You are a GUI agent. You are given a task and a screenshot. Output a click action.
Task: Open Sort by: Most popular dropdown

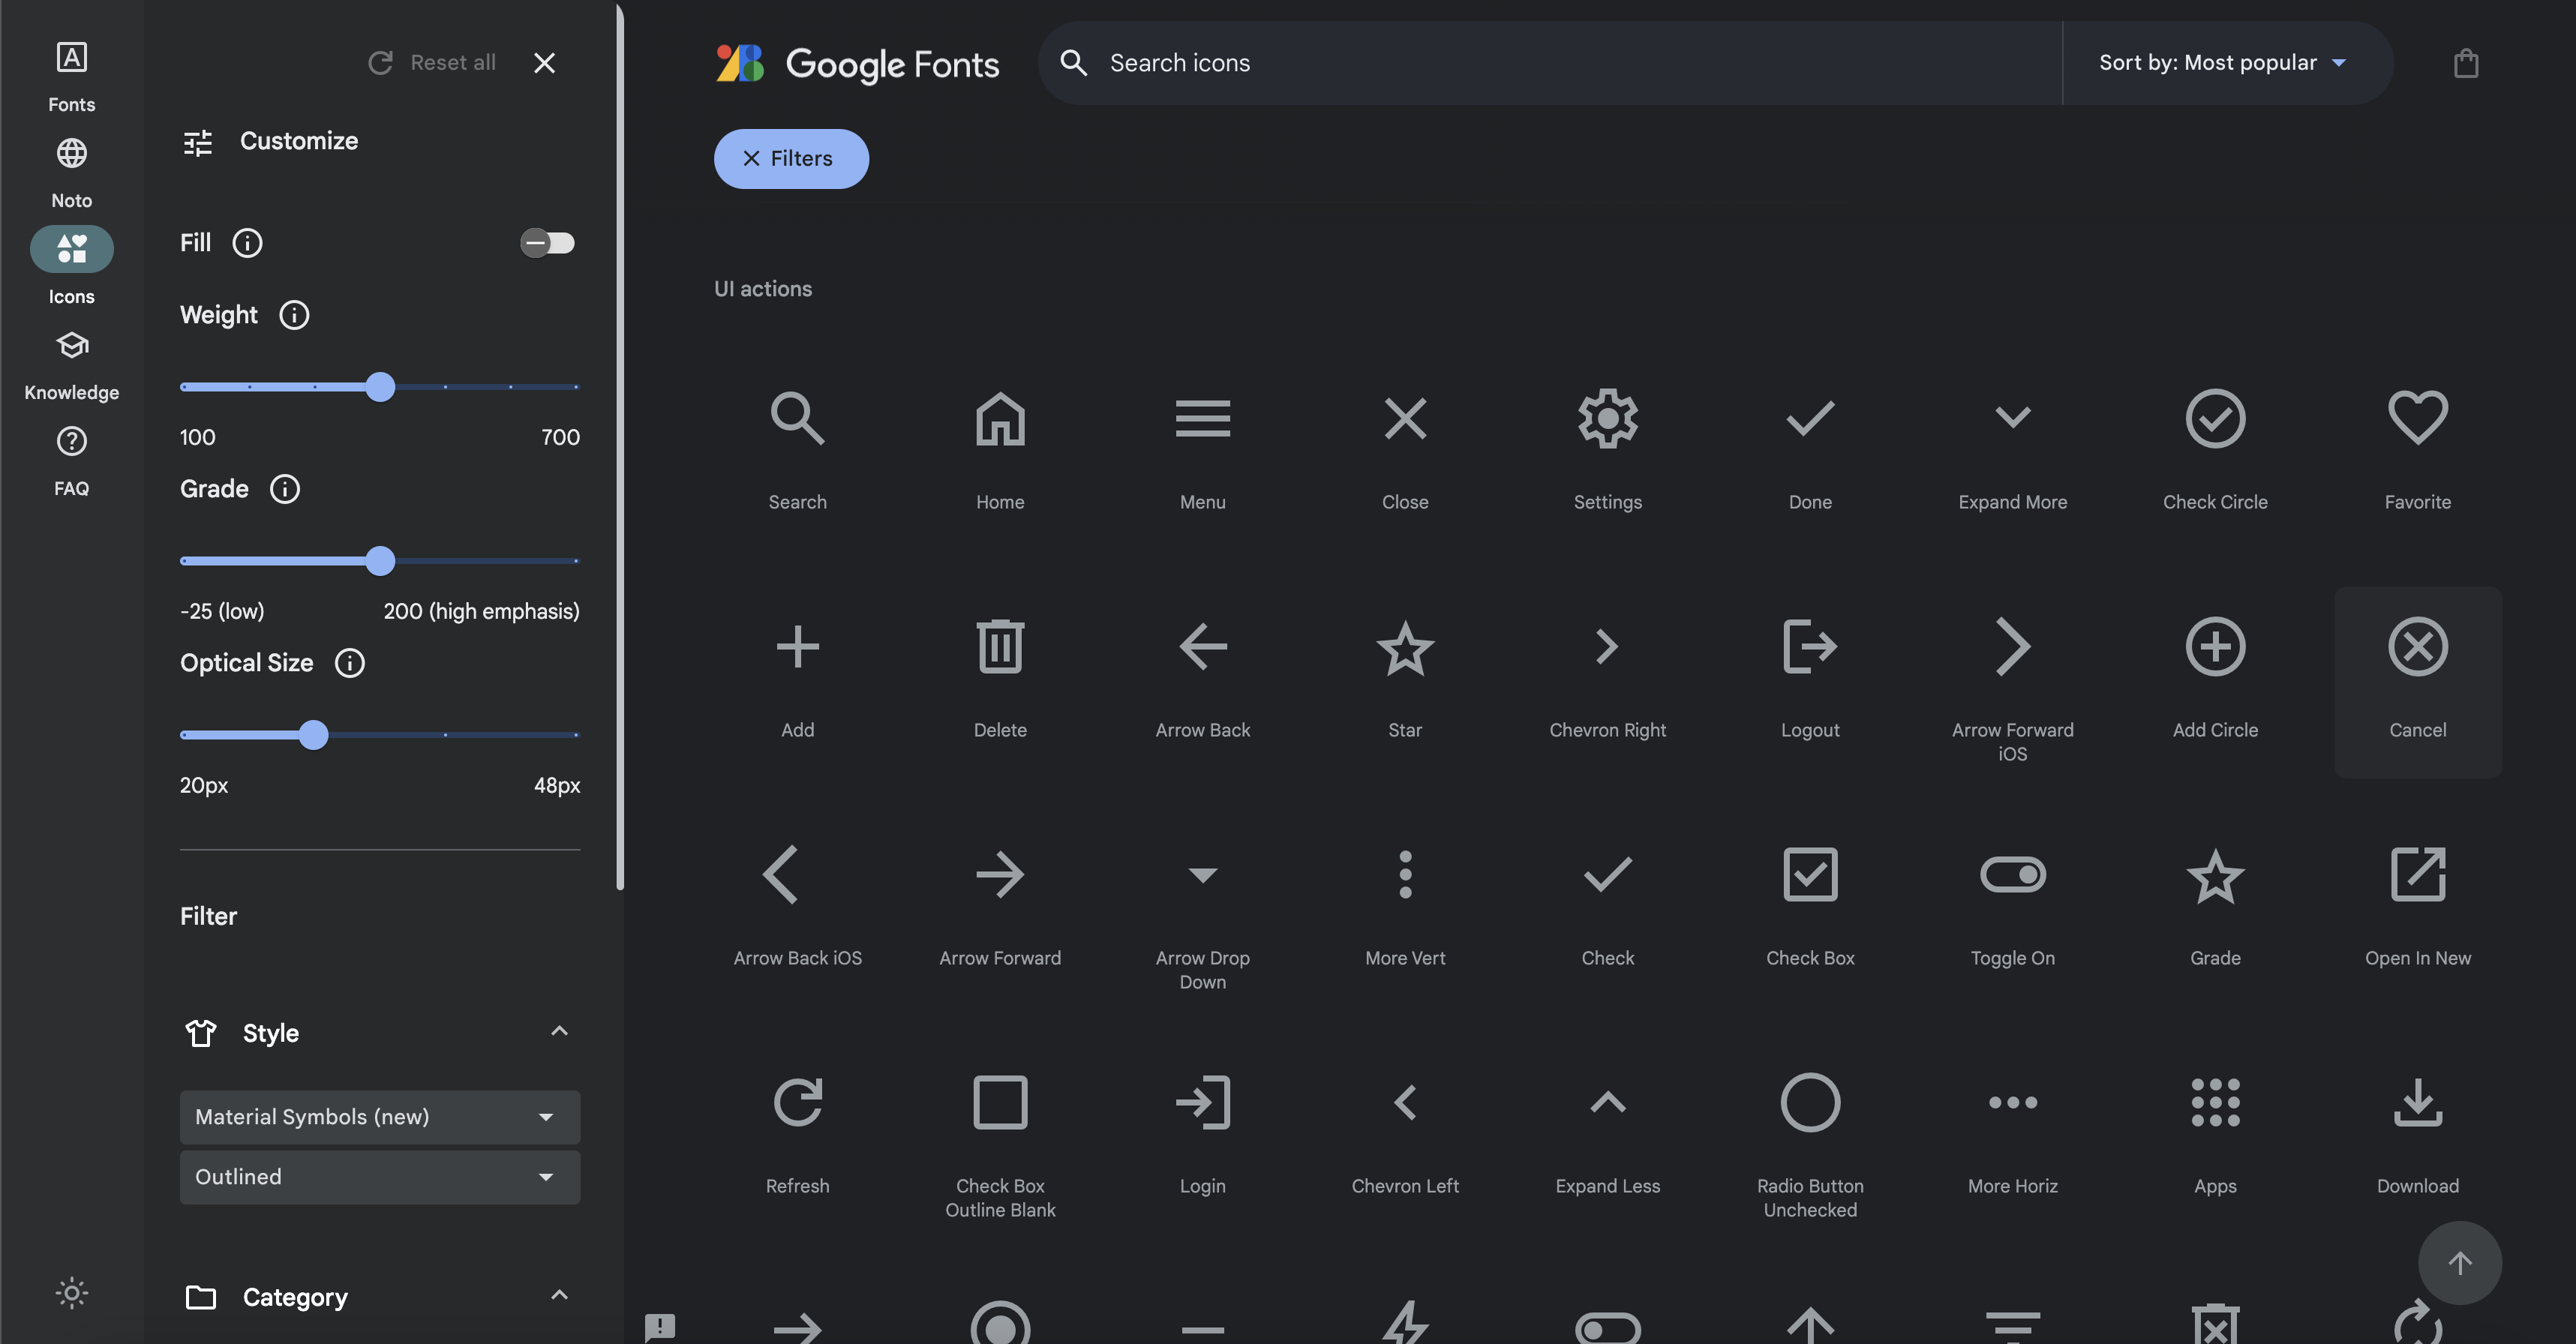(2222, 63)
